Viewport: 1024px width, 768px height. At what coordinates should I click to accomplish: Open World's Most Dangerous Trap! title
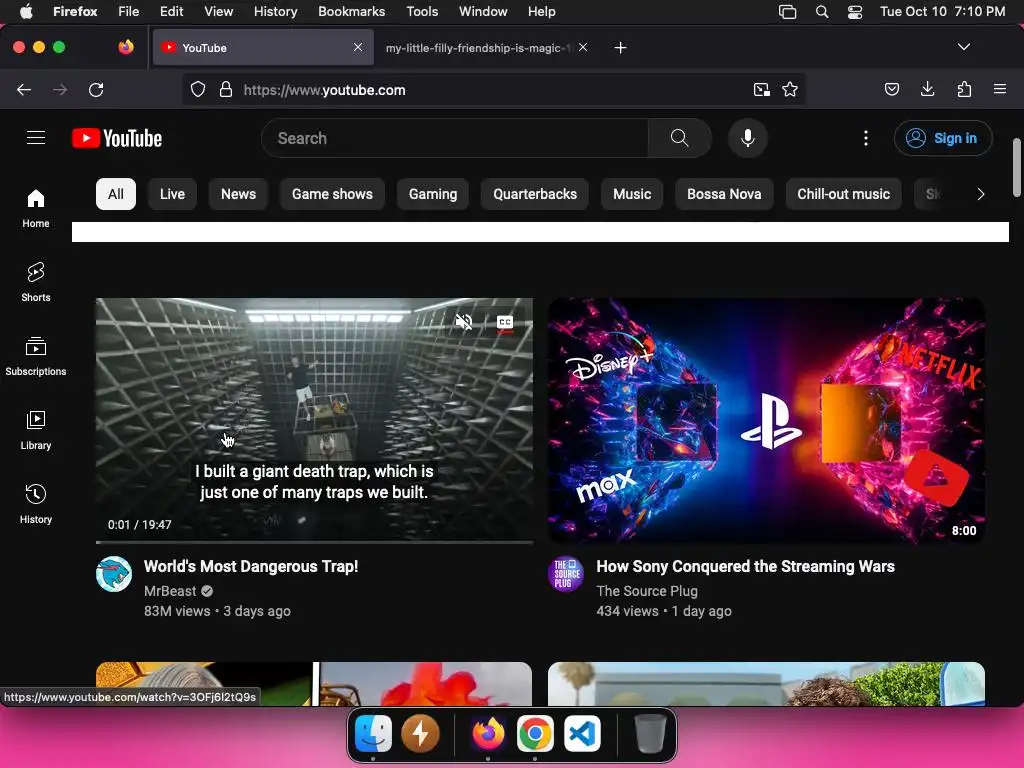pos(251,566)
